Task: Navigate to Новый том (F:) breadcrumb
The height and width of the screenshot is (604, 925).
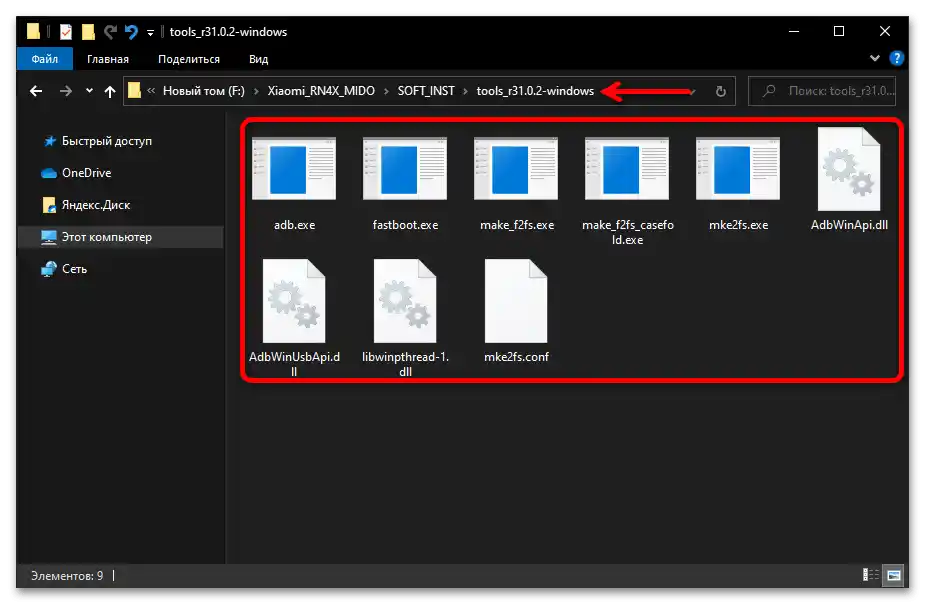Action: click(x=204, y=91)
